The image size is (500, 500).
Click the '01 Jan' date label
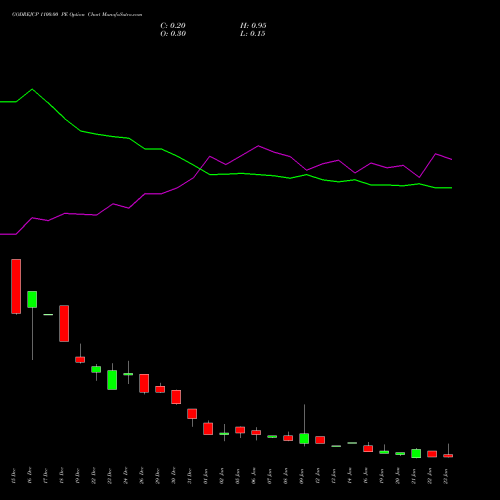206,476
